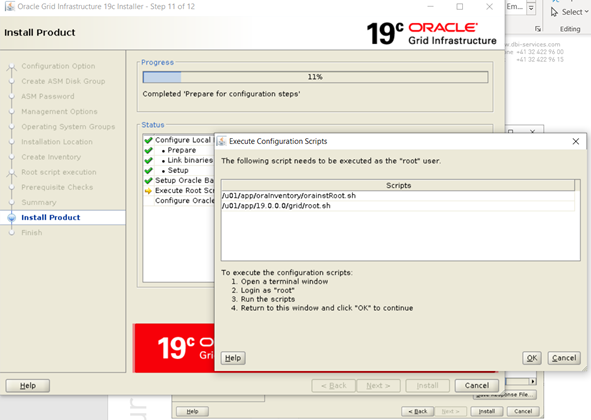Click green checkmark beside Configure Local

(x=149, y=140)
